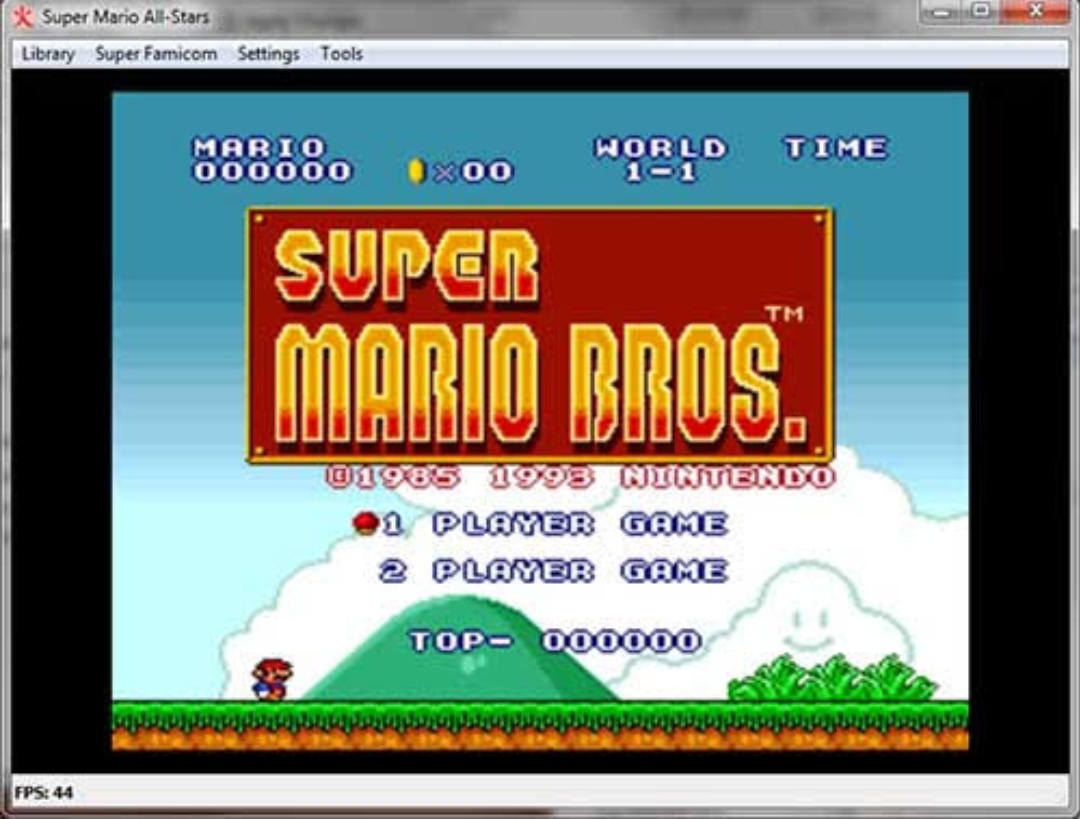The width and height of the screenshot is (1080, 819).
Task: Close the Super Mario All-Stars window
Action: tap(1035, 12)
